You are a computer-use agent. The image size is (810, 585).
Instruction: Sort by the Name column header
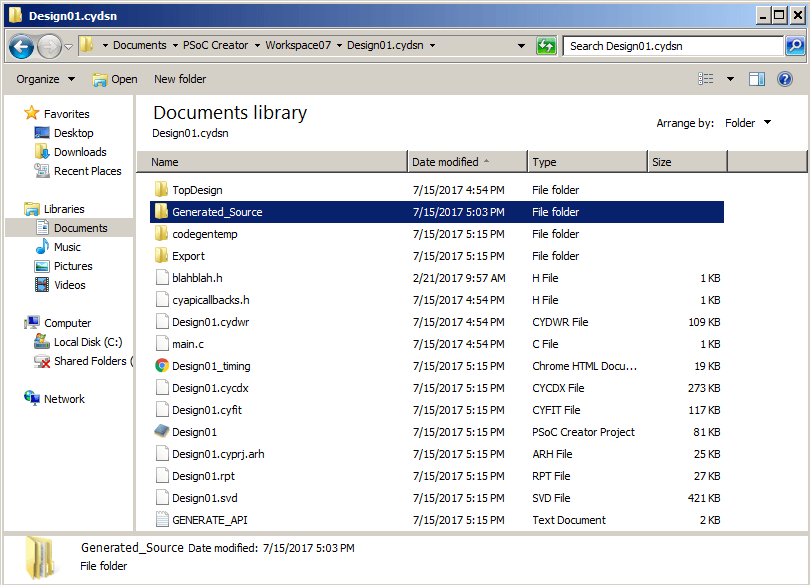pyautogui.click(x=272, y=162)
